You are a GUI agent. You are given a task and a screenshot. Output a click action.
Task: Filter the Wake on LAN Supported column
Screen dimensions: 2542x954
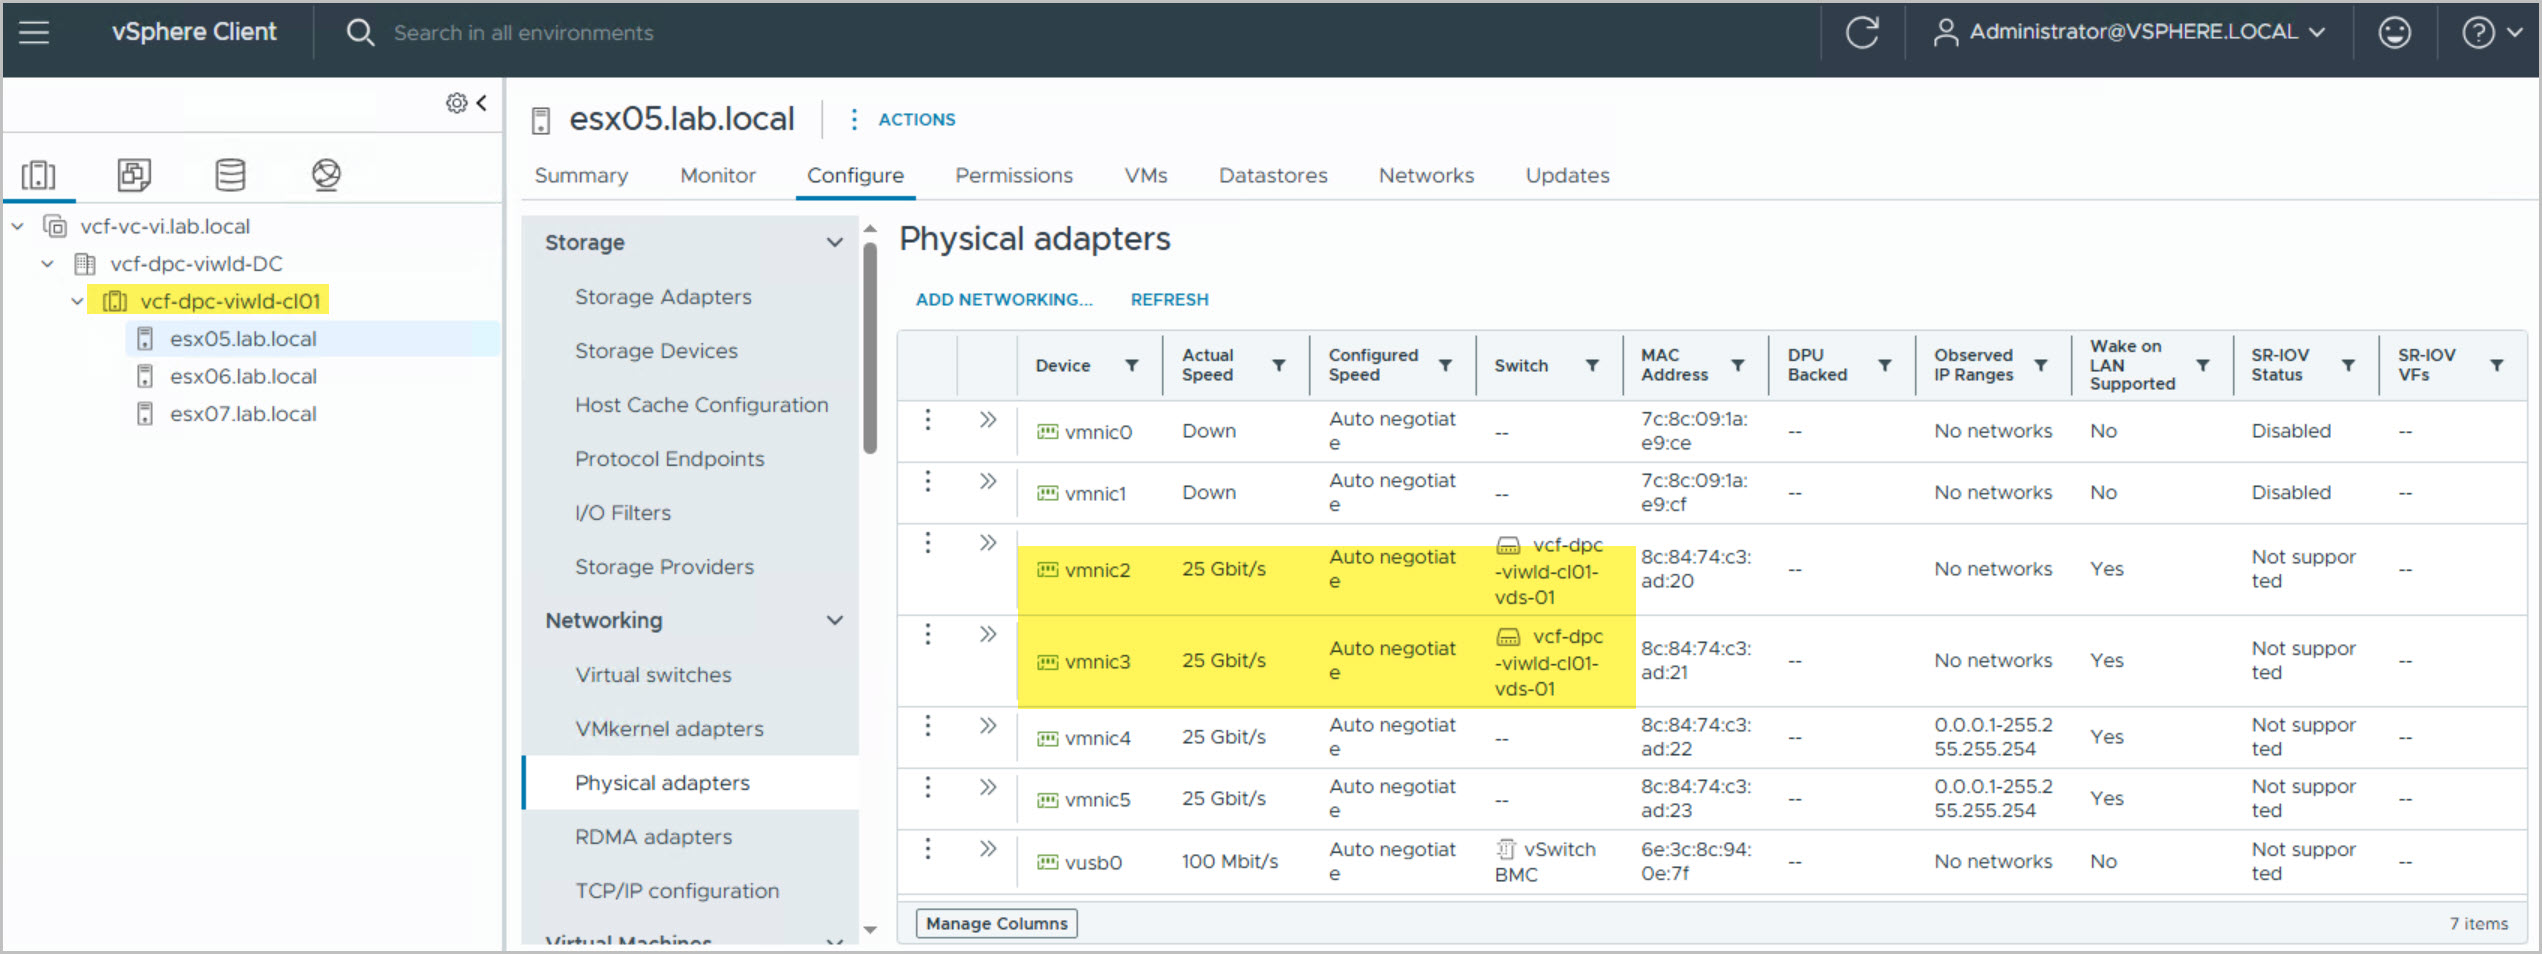[2203, 366]
